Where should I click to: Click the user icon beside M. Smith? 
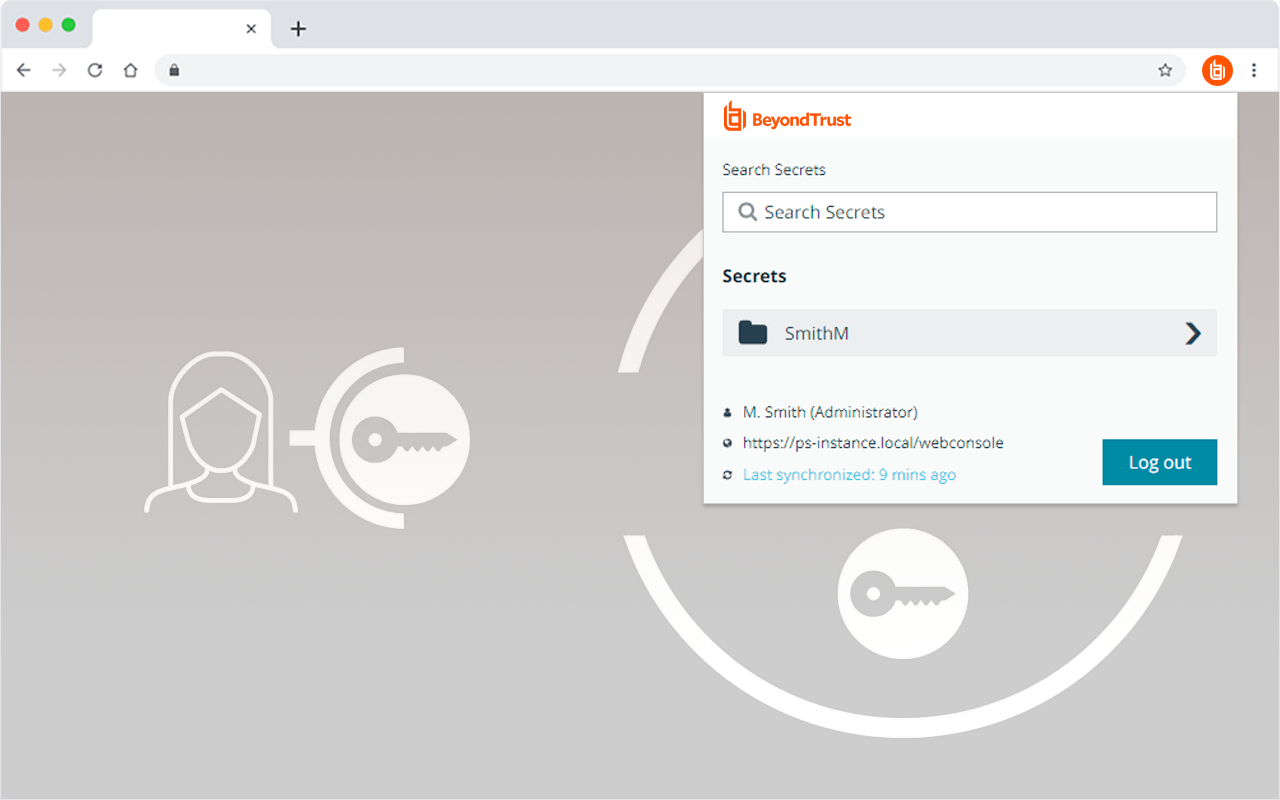pyautogui.click(x=727, y=412)
